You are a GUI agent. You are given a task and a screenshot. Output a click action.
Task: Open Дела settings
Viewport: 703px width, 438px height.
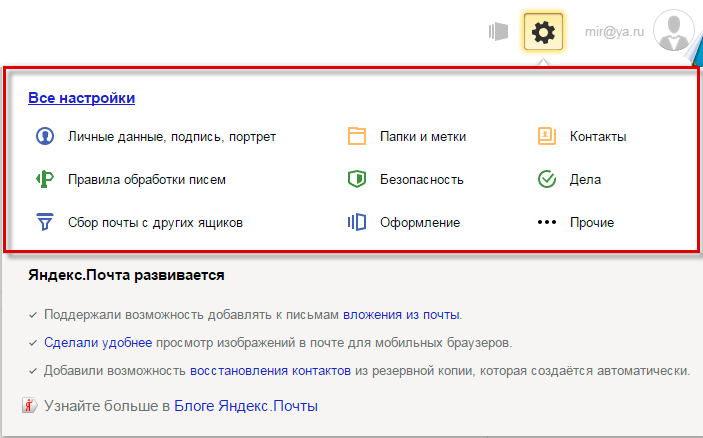point(585,179)
